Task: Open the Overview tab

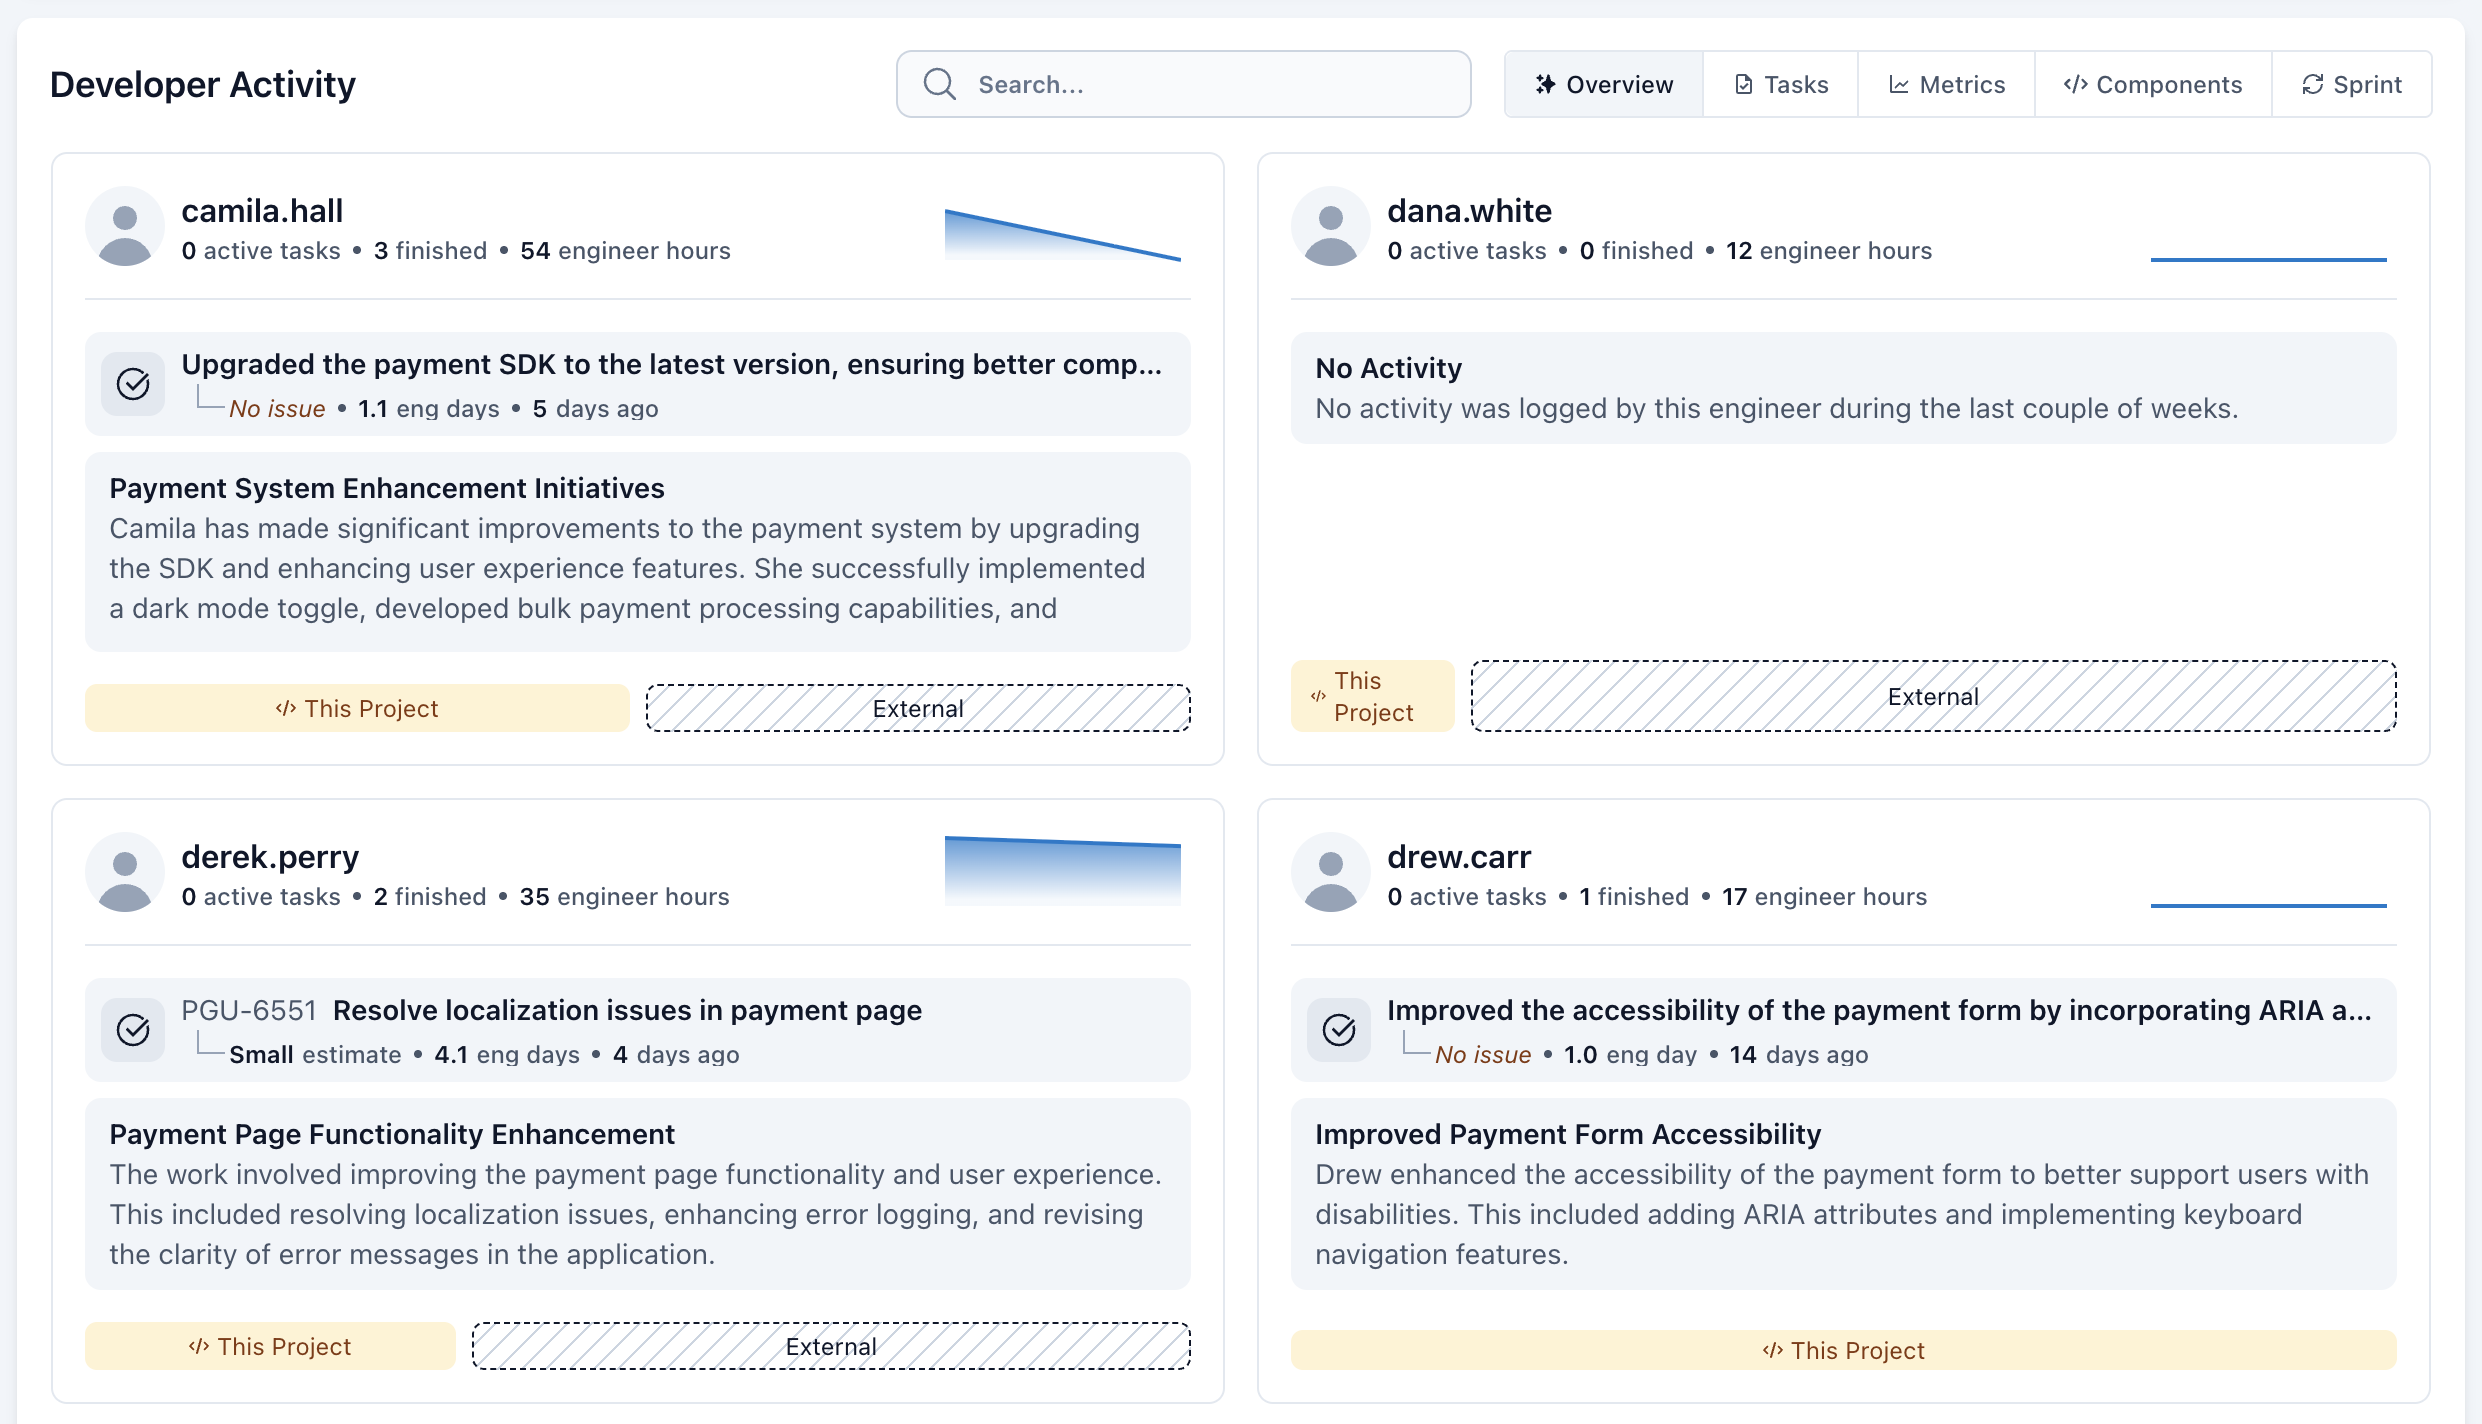Action: pyautogui.click(x=1604, y=85)
